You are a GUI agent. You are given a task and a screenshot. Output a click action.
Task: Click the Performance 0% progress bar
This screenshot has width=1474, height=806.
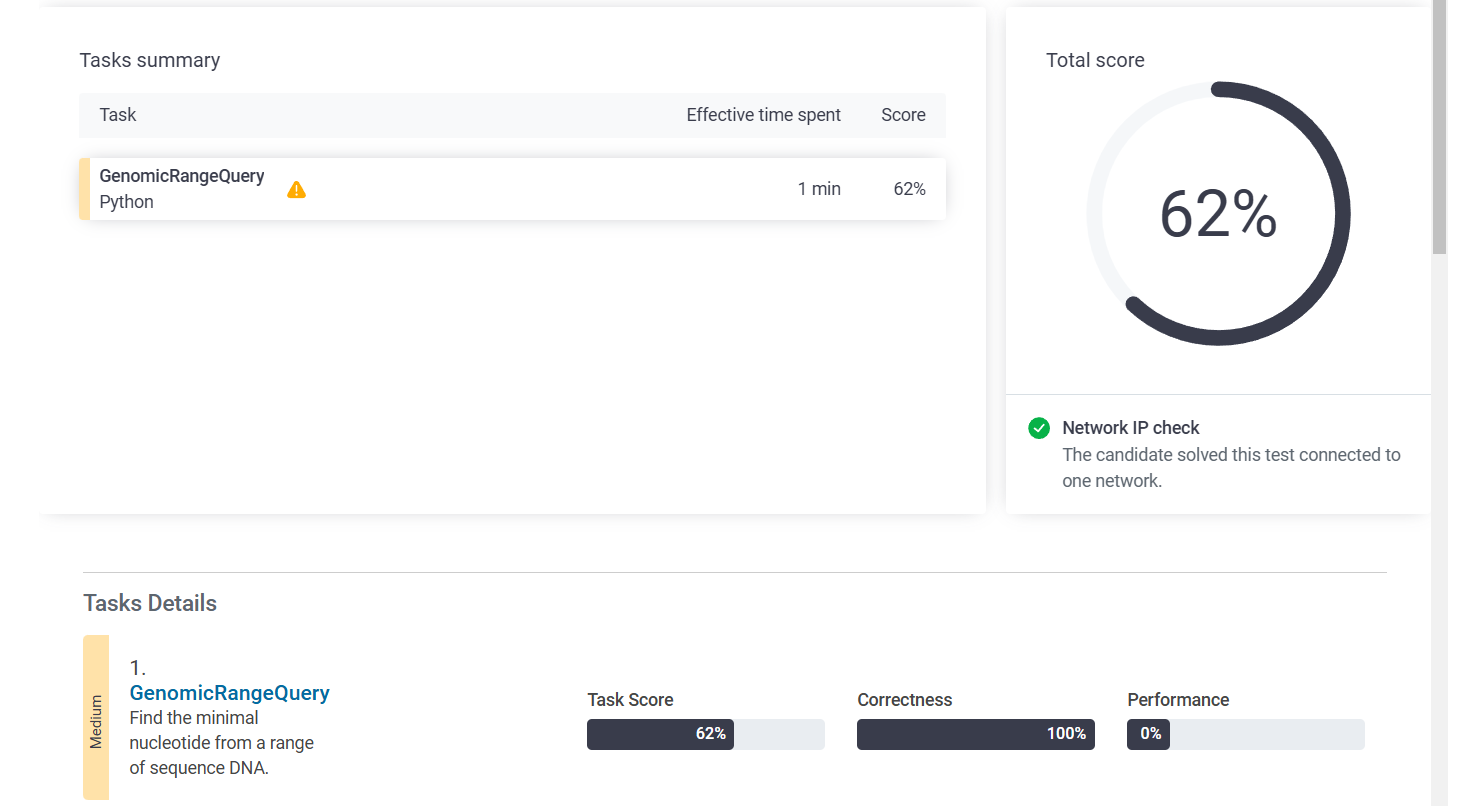(x=1246, y=734)
